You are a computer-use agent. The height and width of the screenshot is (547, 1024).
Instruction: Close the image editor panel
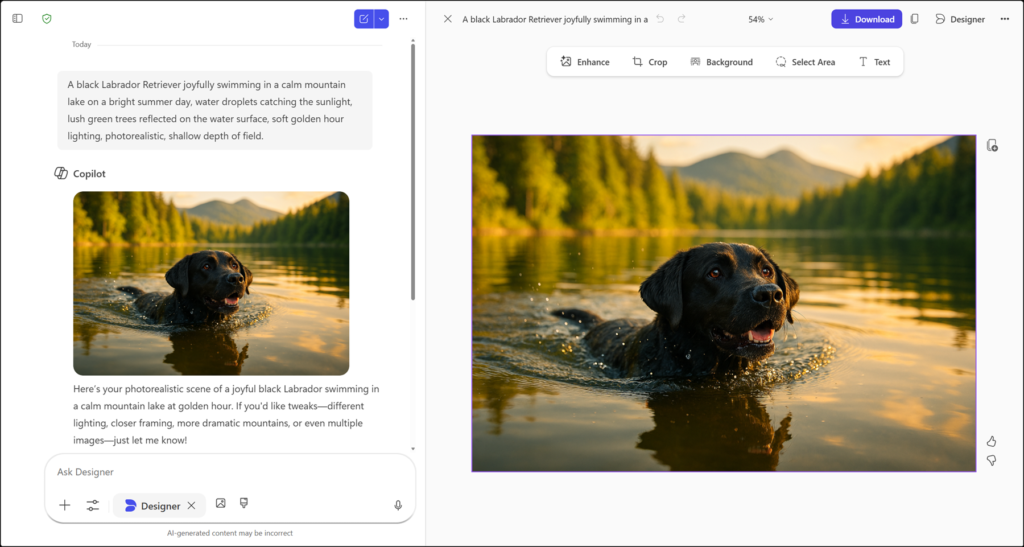coord(448,19)
